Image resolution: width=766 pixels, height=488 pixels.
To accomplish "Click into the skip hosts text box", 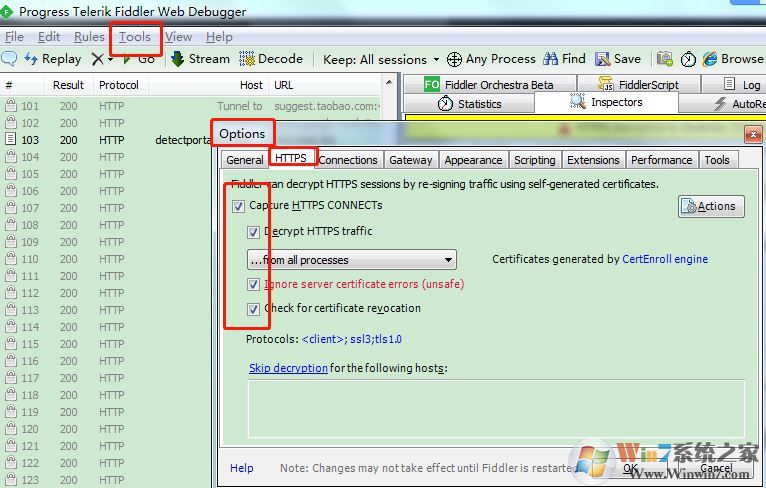I will tap(496, 409).
